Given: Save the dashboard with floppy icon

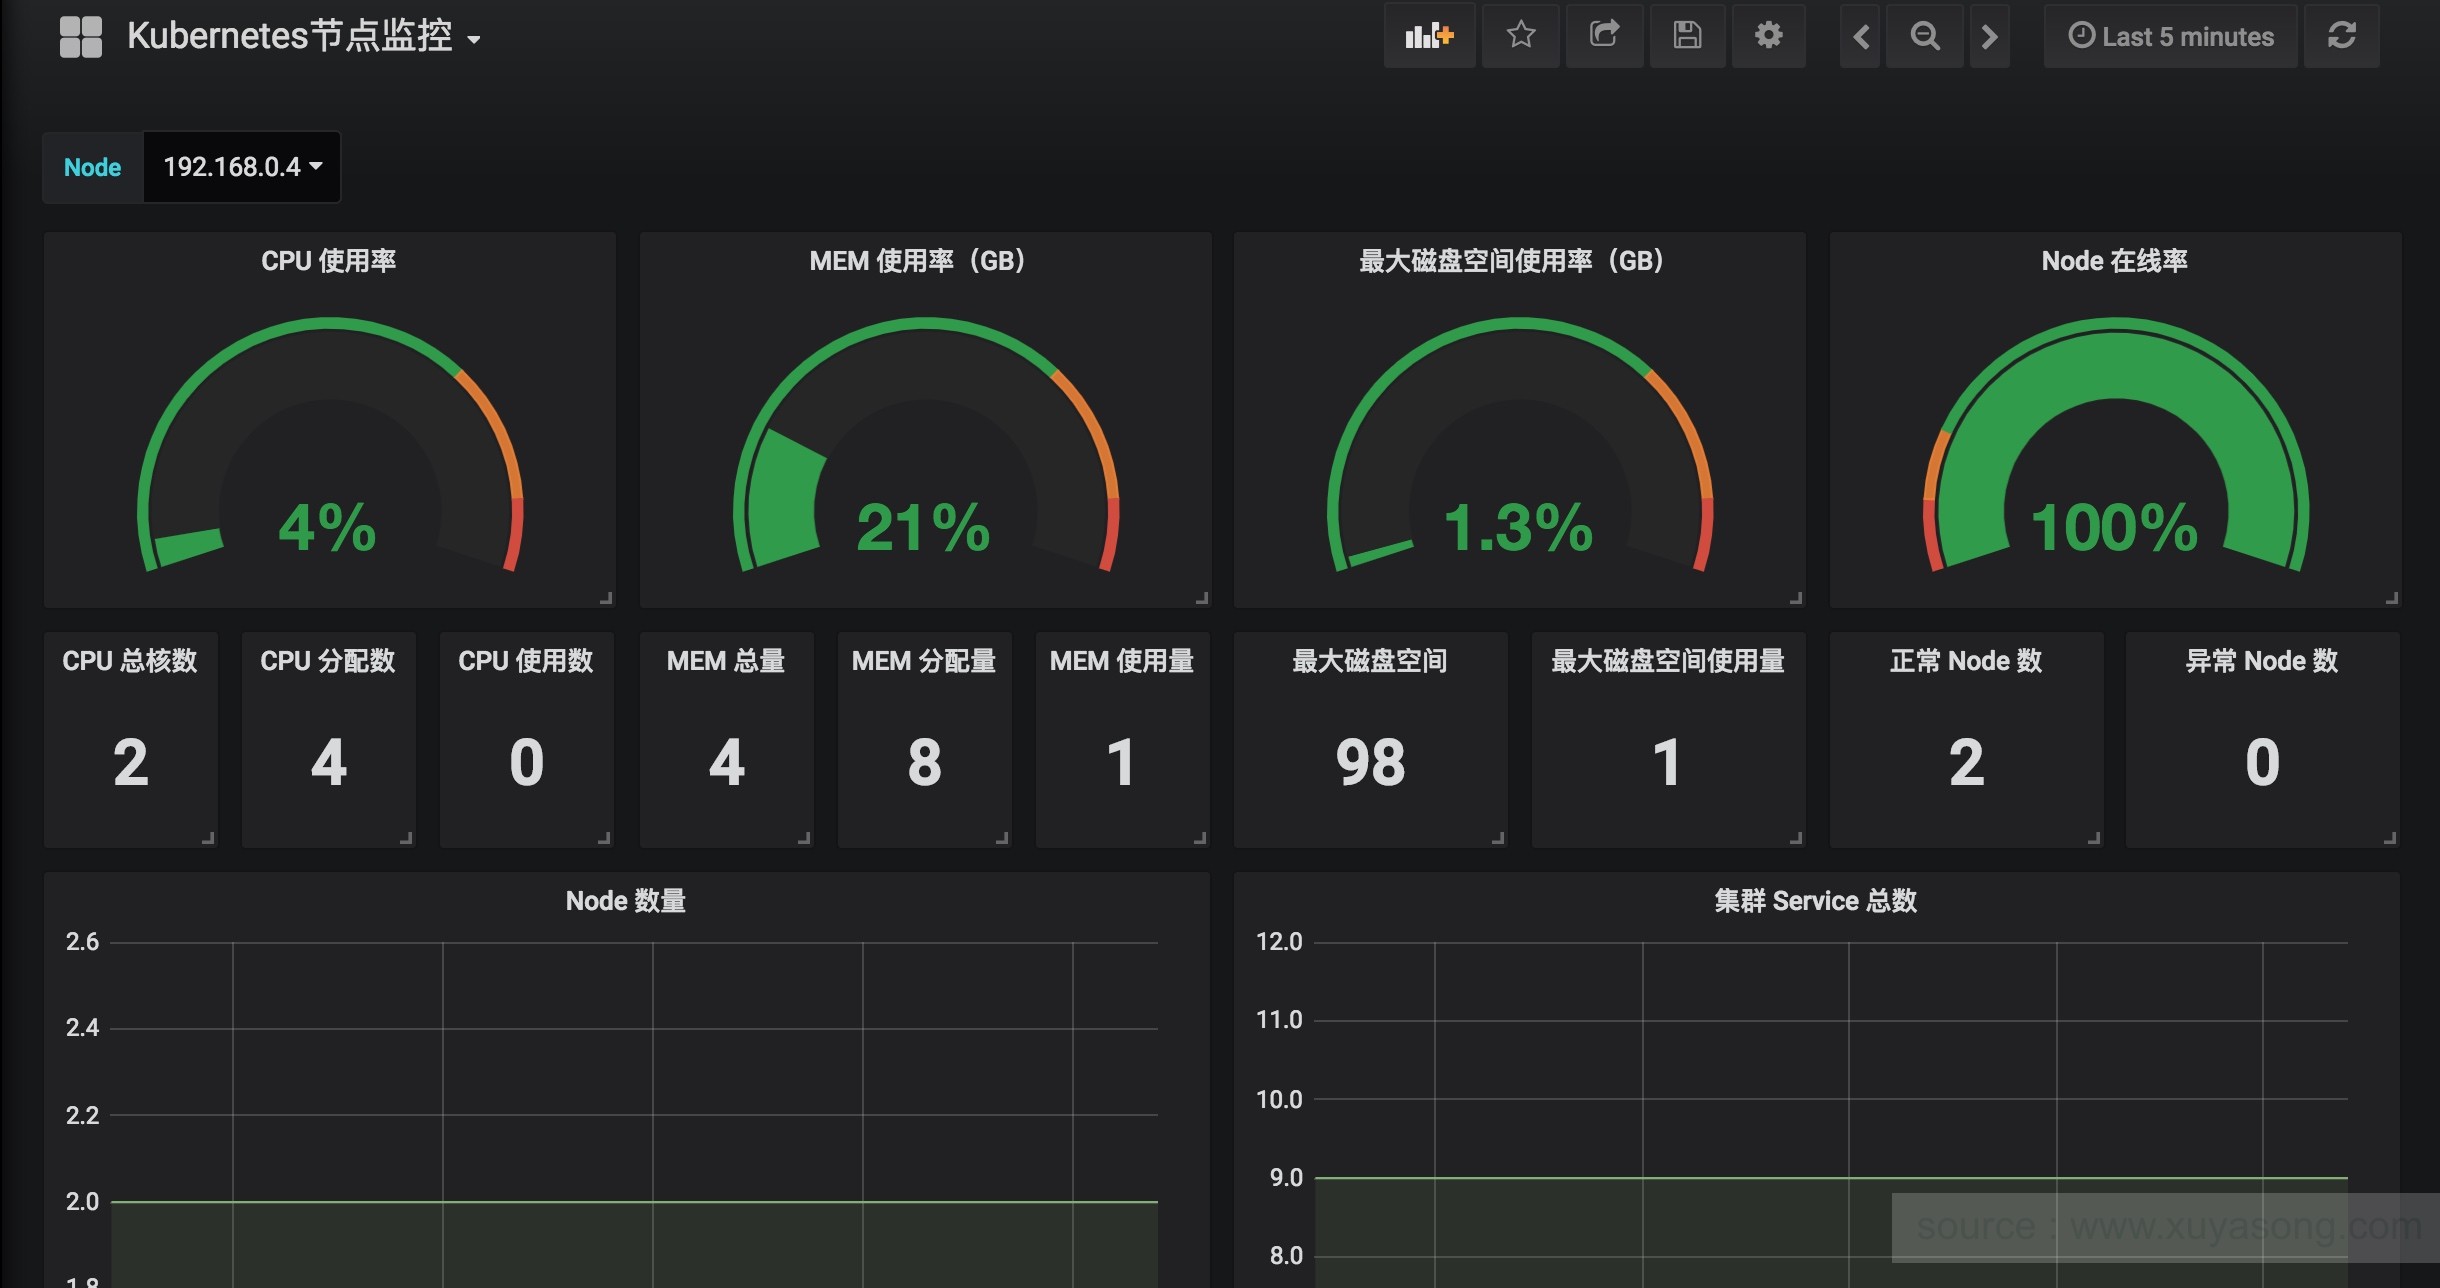Looking at the screenshot, I should 1687,37.
